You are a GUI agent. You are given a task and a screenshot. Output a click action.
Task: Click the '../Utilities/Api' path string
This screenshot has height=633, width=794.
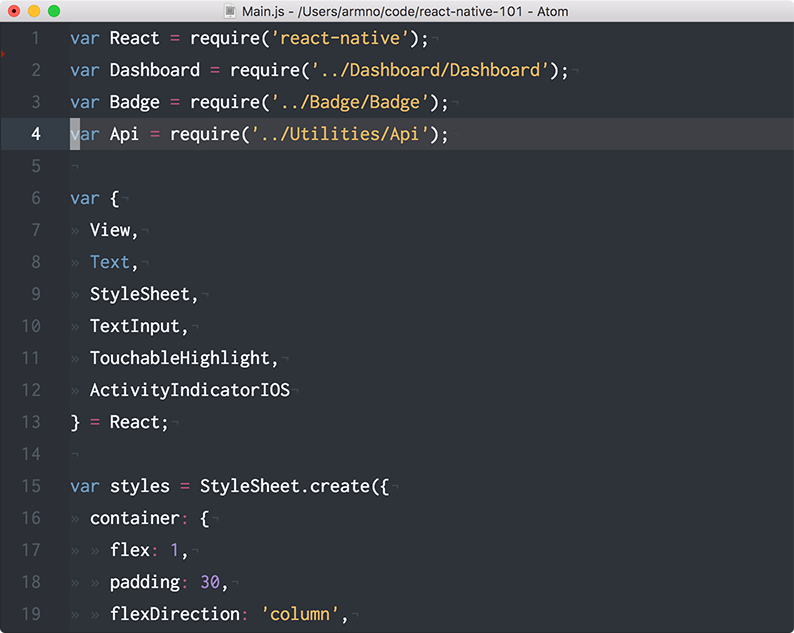click(340, 134)
